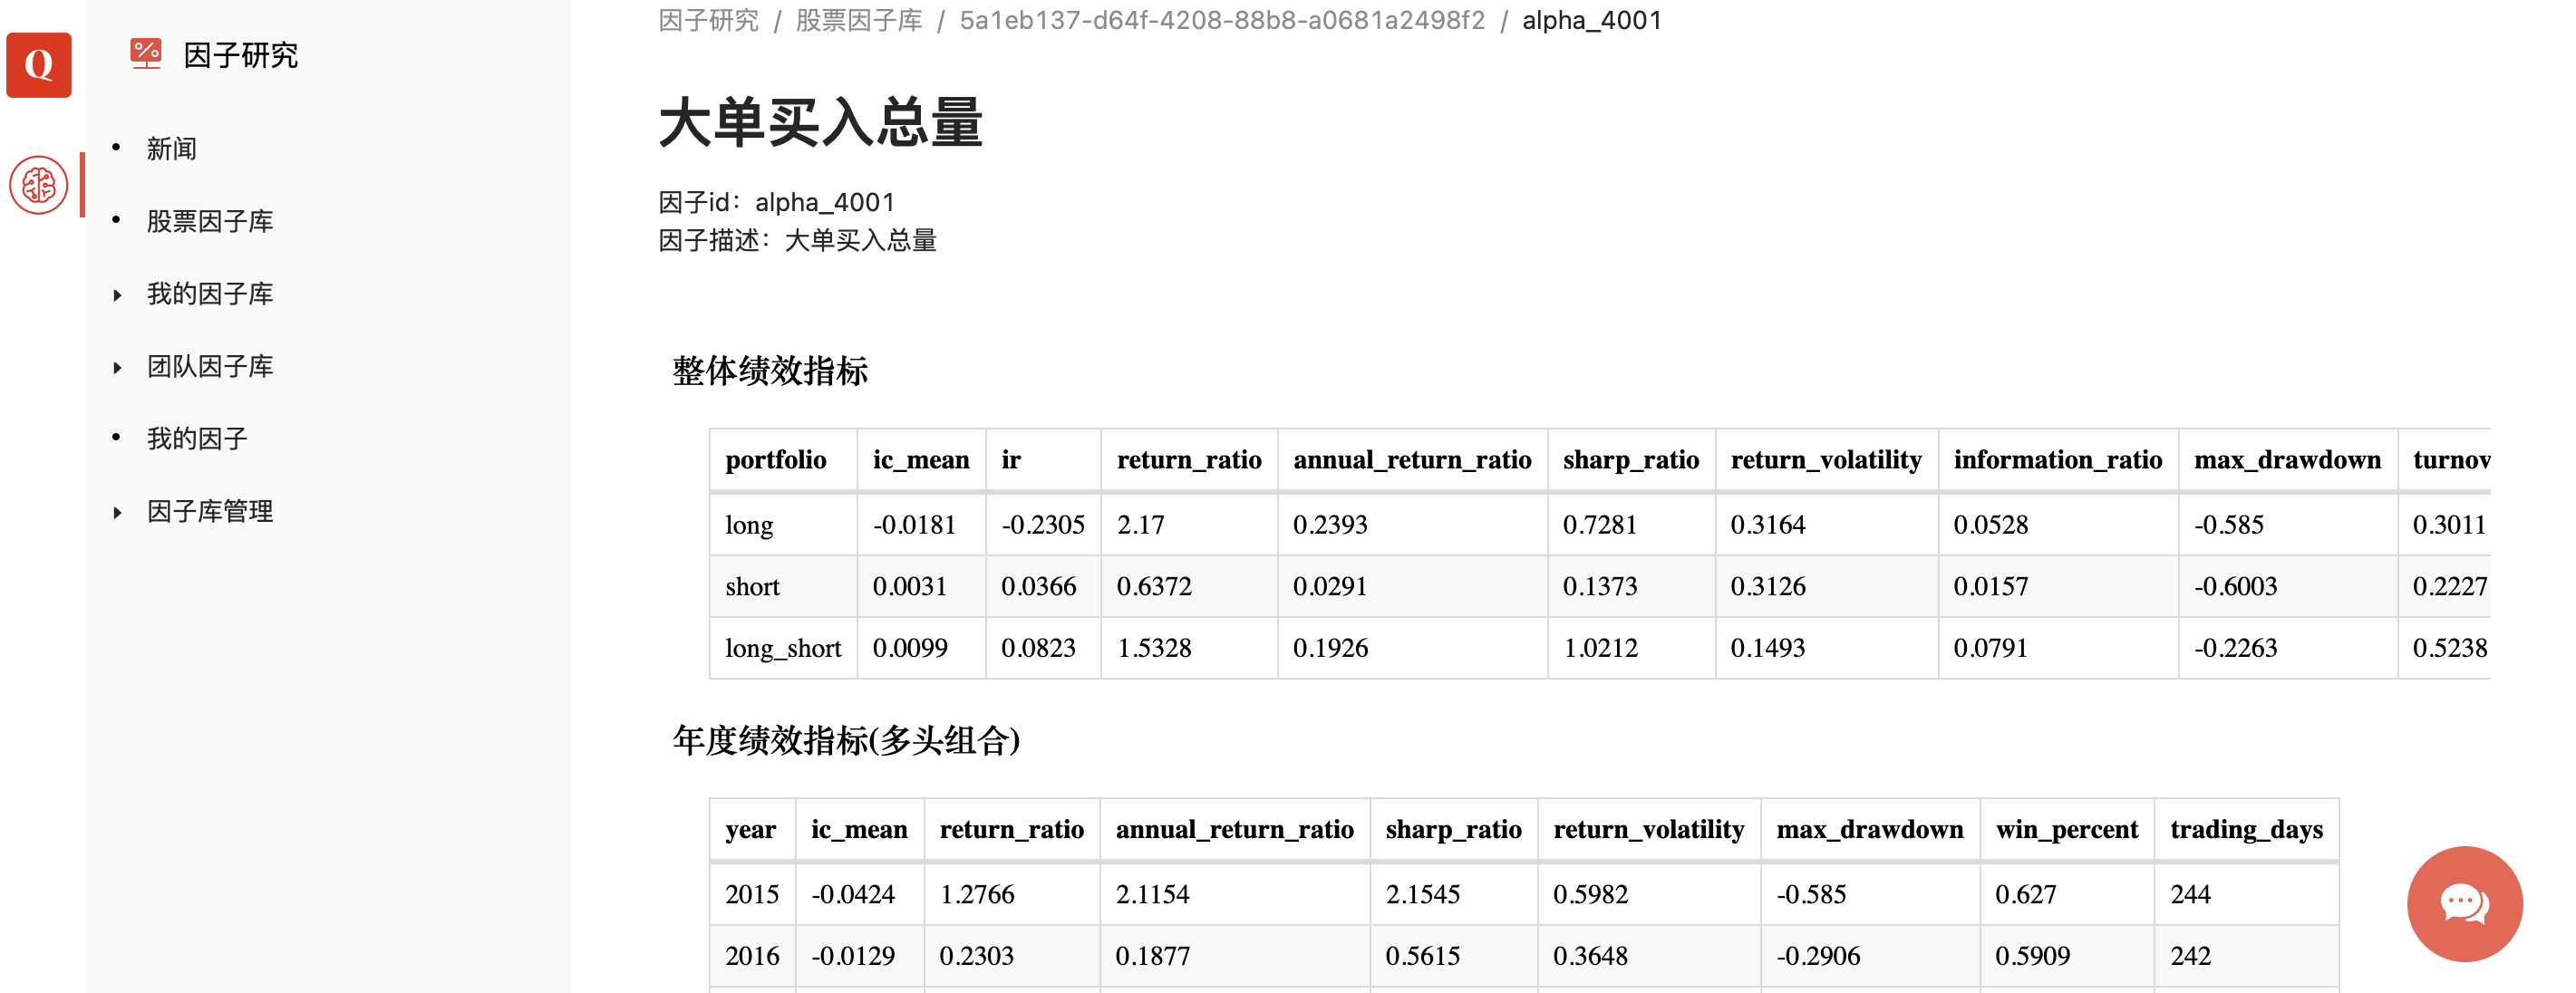Click the long row ir value -0.2305
The height and width of the screenshot is (993, 2576).
pos(1043,525)
